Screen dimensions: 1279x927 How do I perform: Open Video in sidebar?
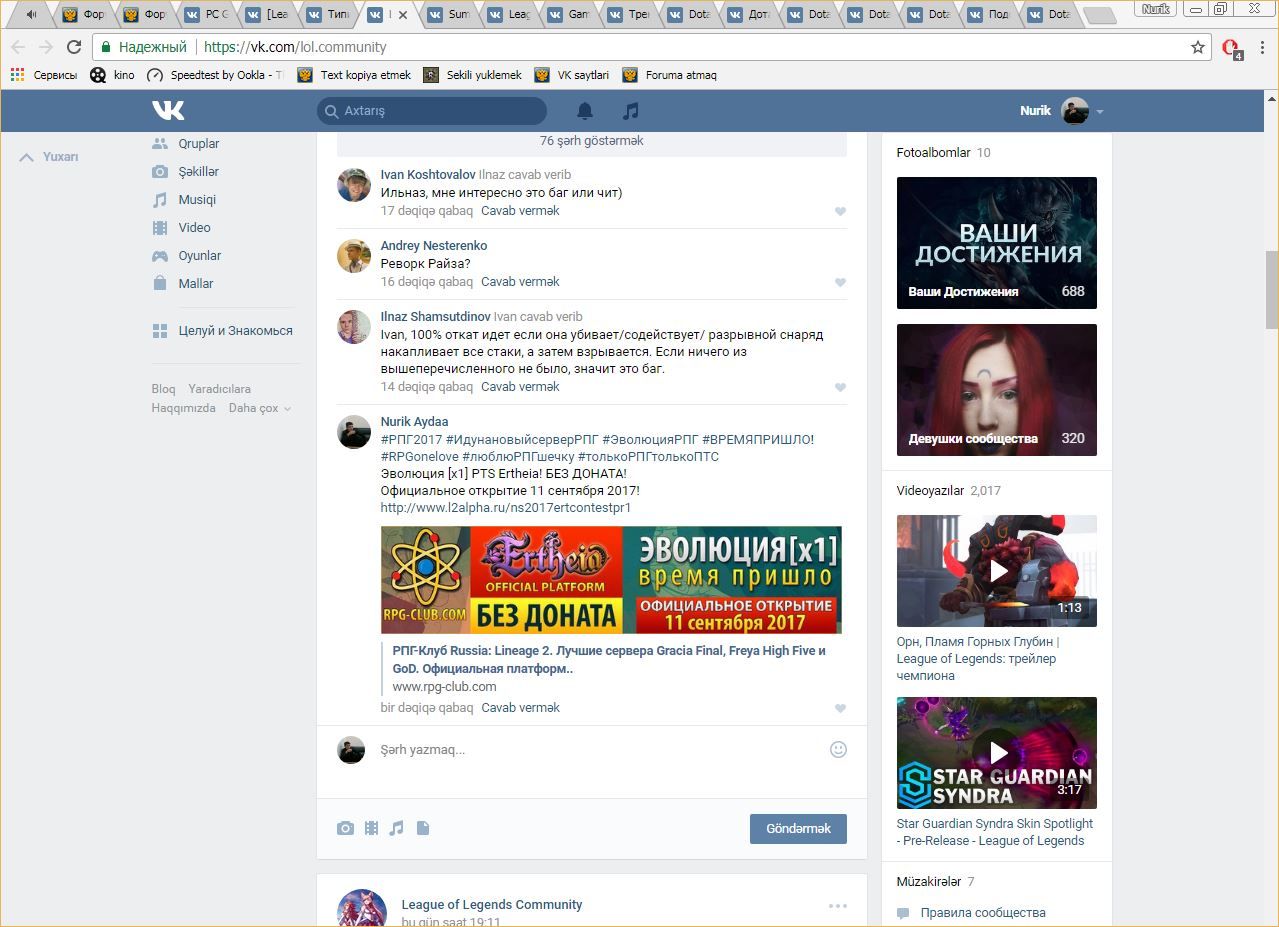194,228
